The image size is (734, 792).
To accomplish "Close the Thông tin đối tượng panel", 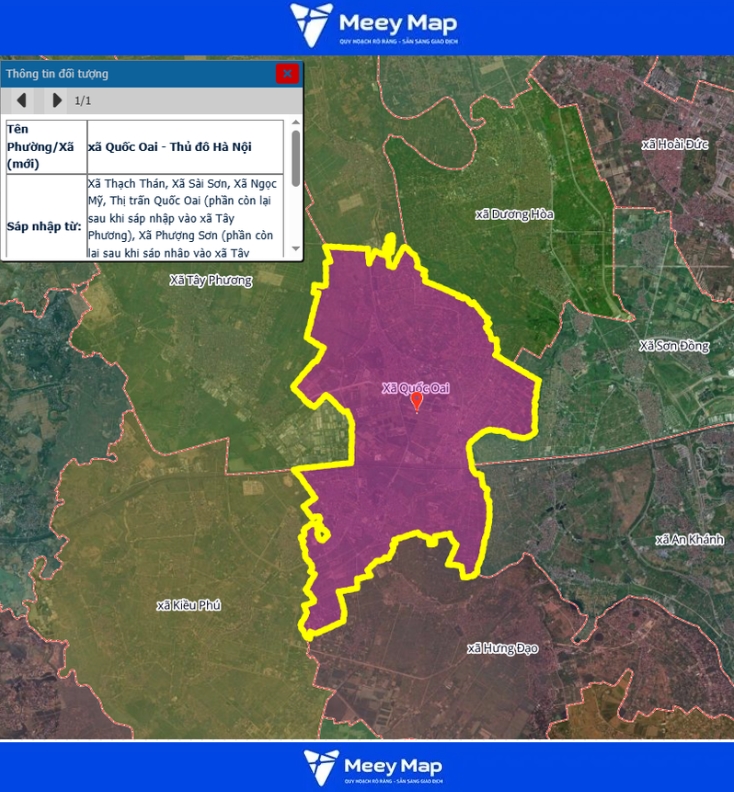I will pos(287,74).
